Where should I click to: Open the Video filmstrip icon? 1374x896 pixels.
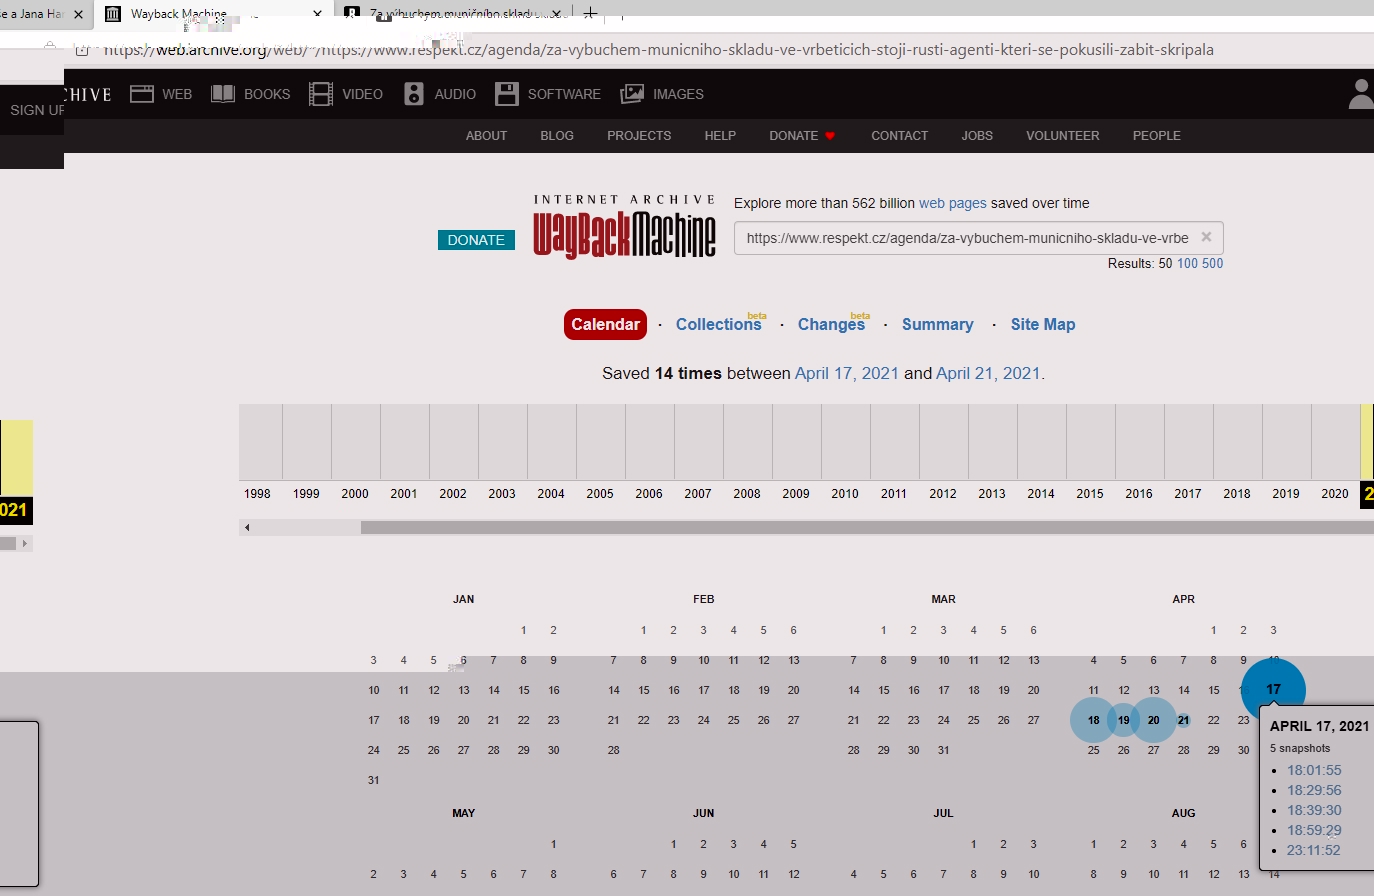pos(321,94)
